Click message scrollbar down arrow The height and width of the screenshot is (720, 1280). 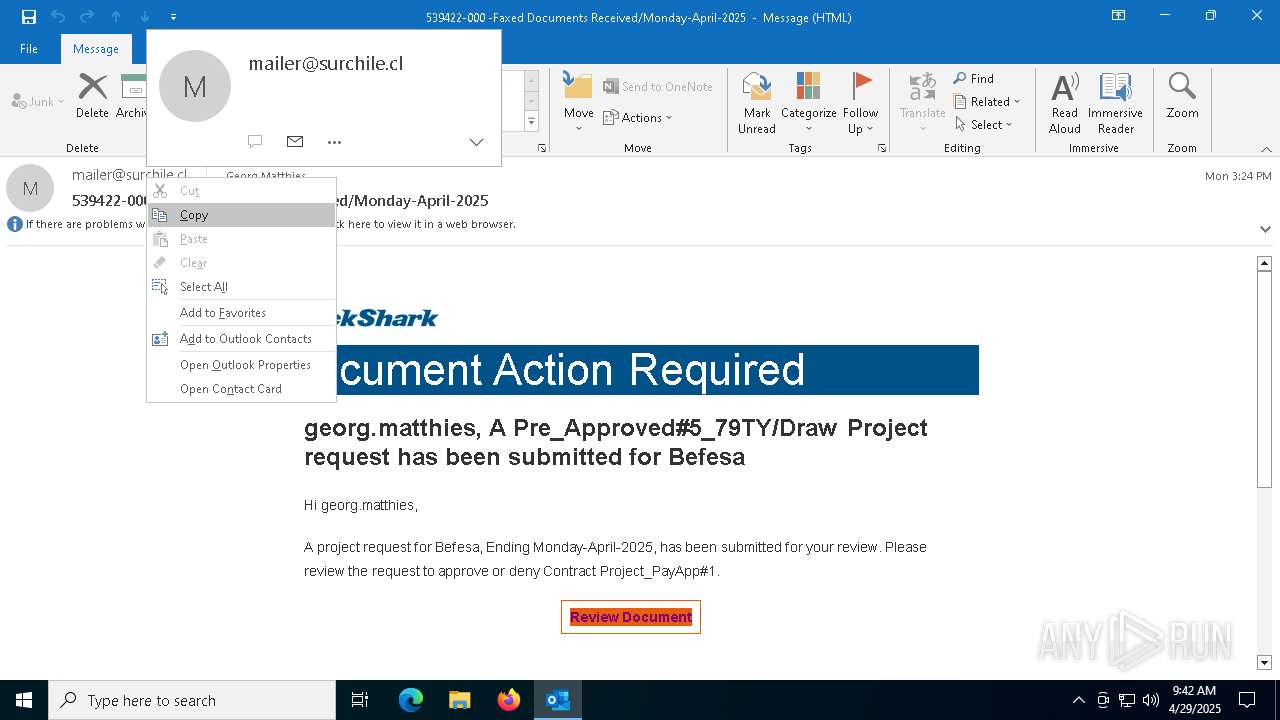(x=1264, y=662)
